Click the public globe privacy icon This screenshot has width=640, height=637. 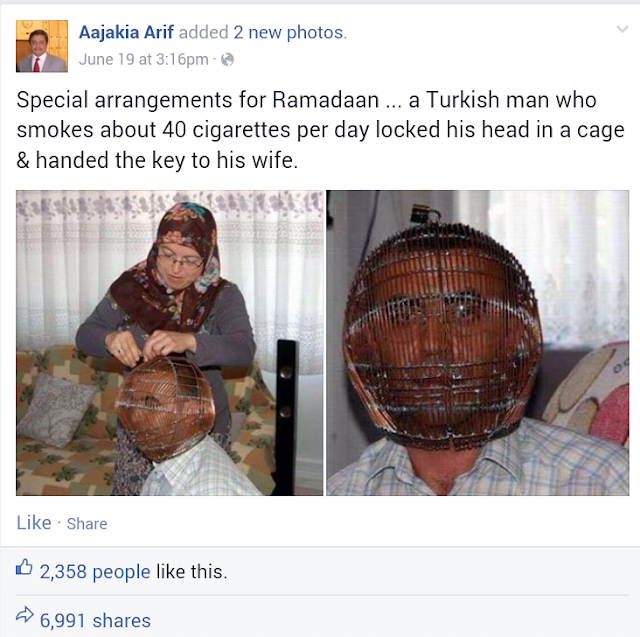pyautogui.click(x=227, y=60)
